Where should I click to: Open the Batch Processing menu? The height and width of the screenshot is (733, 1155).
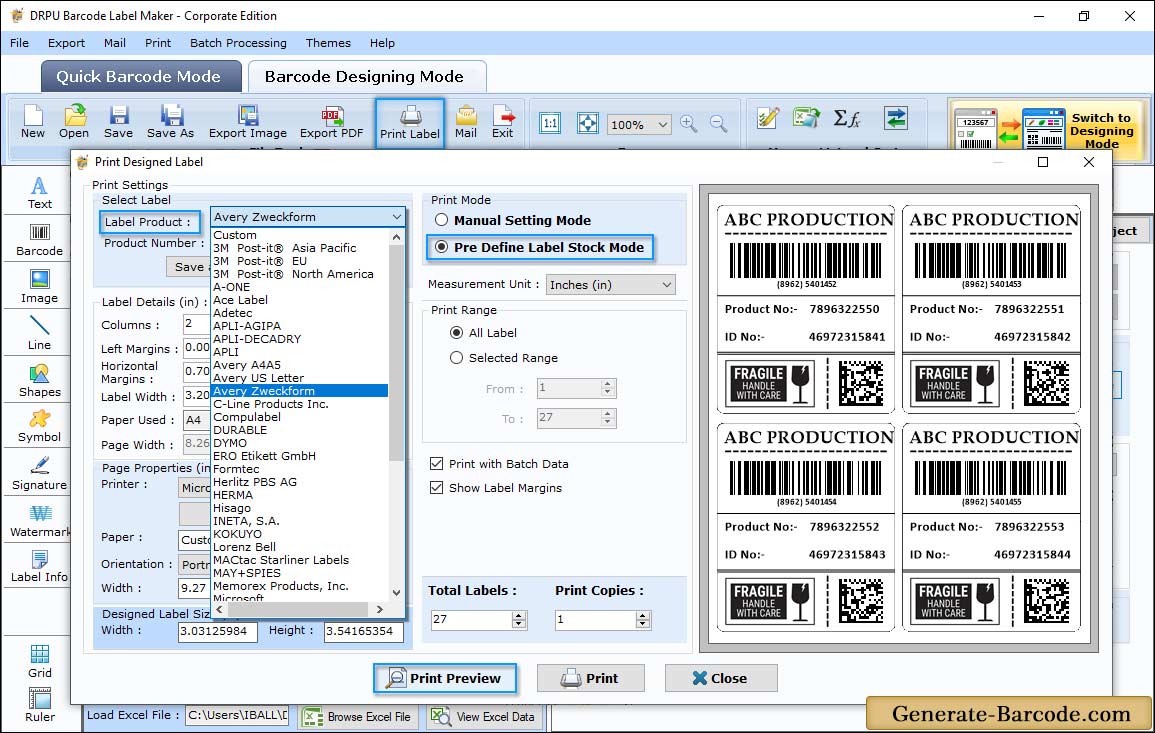238,43
